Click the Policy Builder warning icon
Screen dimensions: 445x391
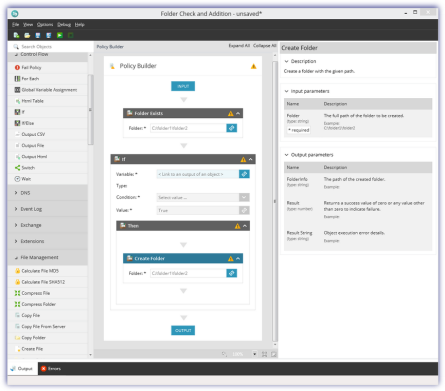(254, 66)
